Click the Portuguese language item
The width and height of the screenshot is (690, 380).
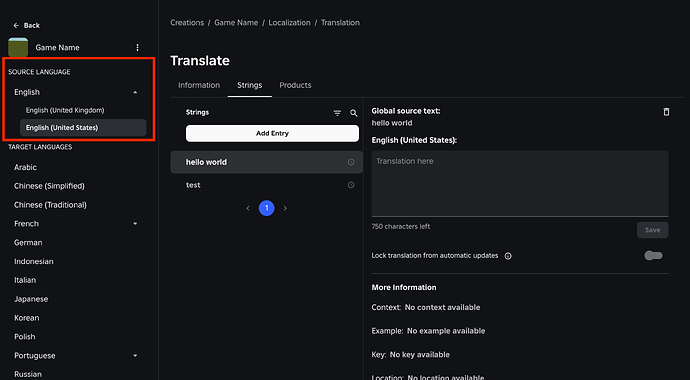35,356
